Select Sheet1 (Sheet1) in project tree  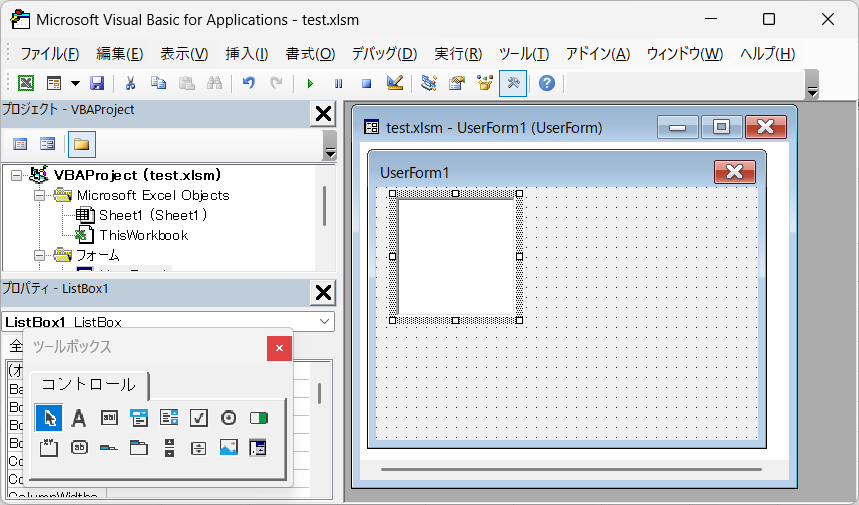(x=153, y=215)
